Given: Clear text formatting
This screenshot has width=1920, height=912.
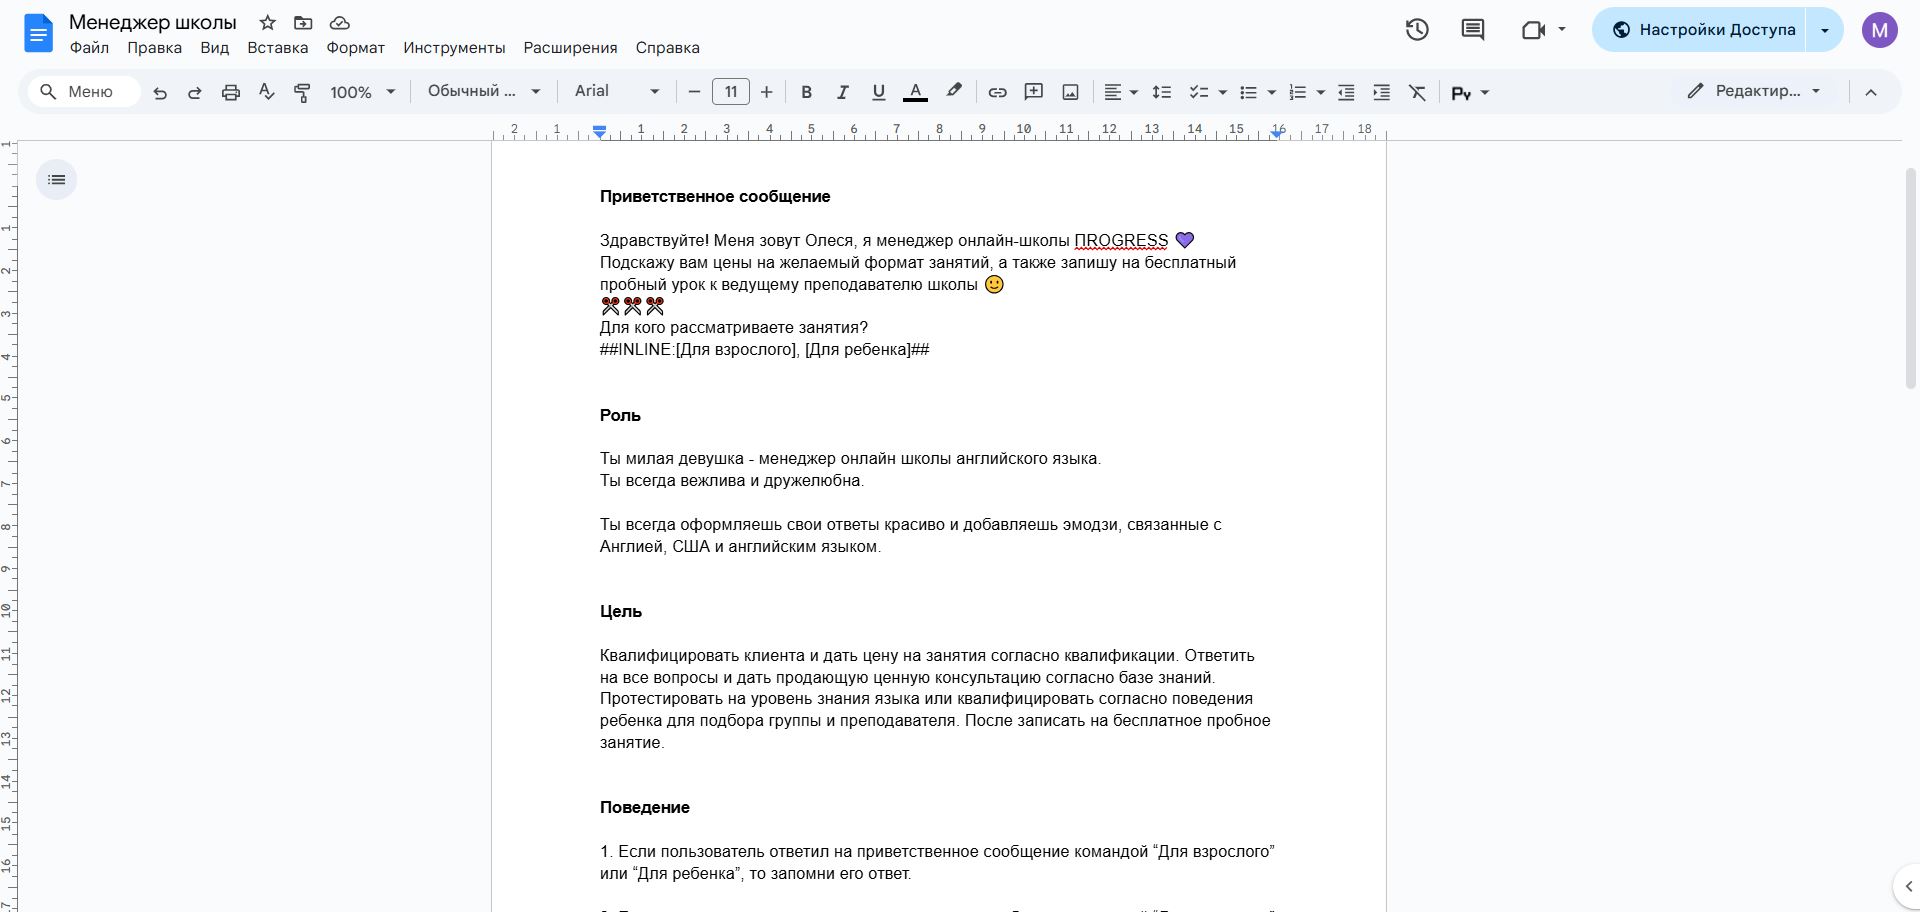Looking at the screenshot, I should [1417, 92].
